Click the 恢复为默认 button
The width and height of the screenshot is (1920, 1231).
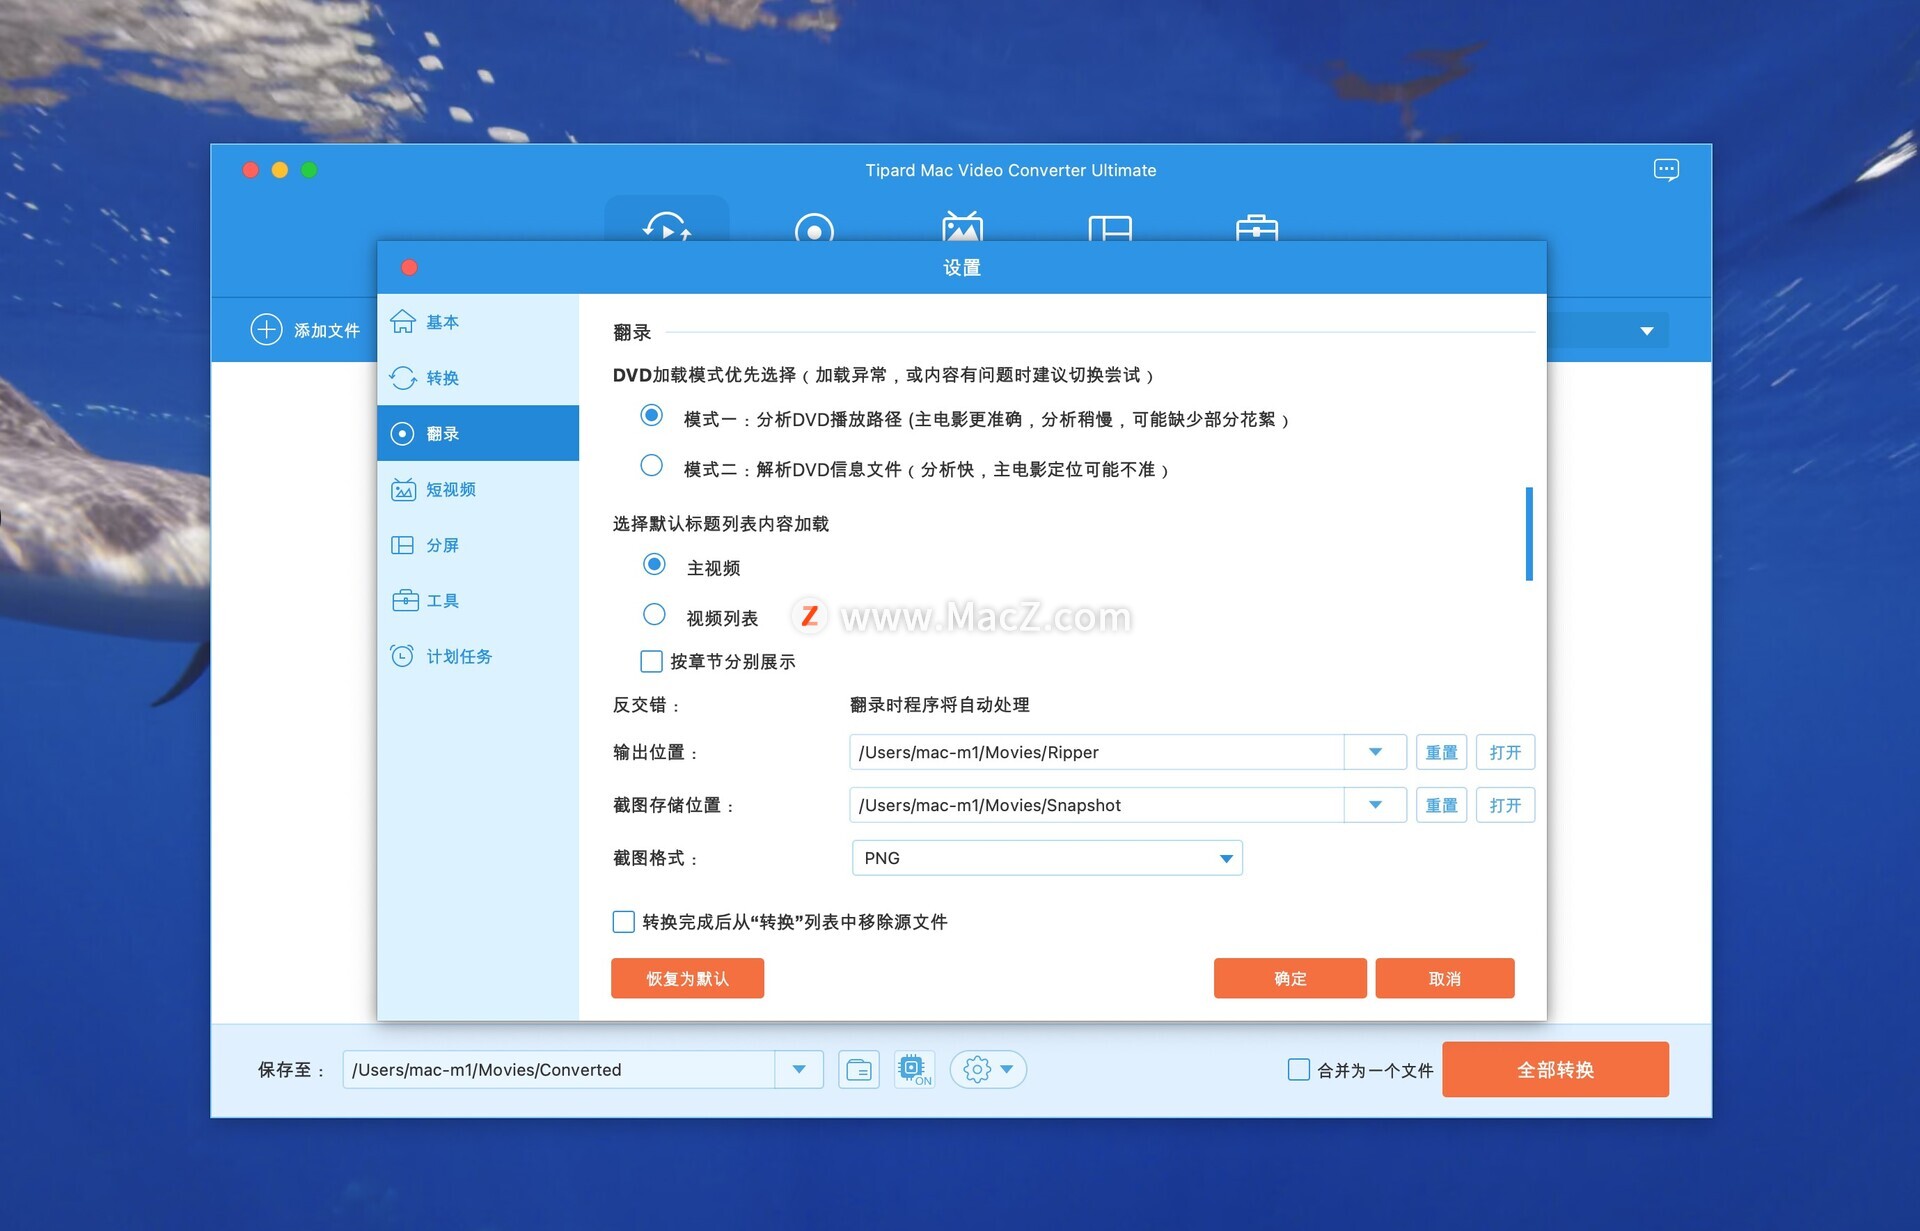tap(687, 978)
